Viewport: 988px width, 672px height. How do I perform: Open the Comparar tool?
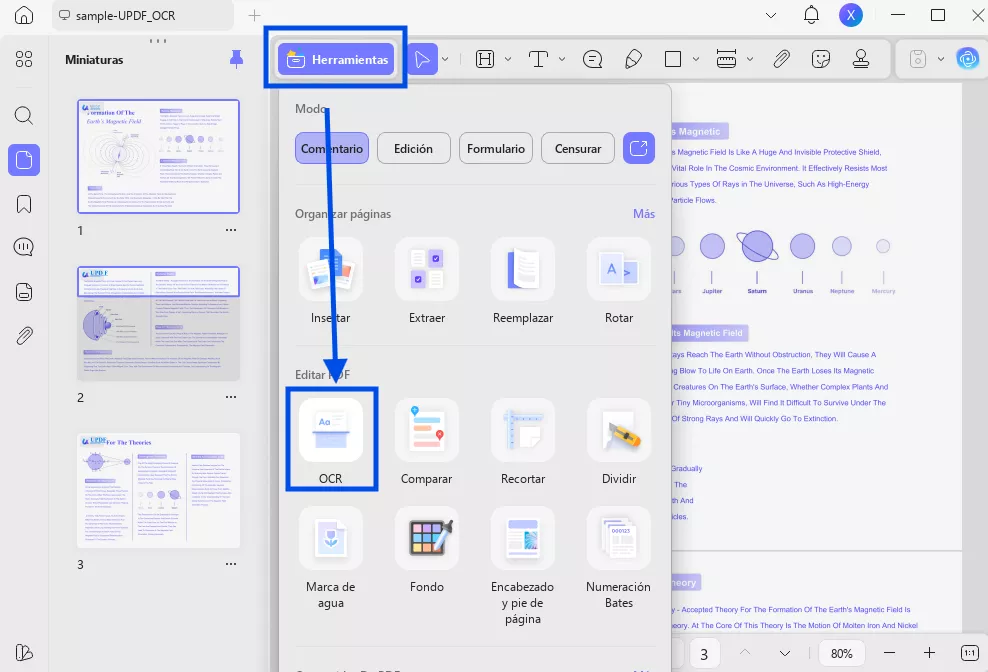pyautogui.click(x=427, y=440)
